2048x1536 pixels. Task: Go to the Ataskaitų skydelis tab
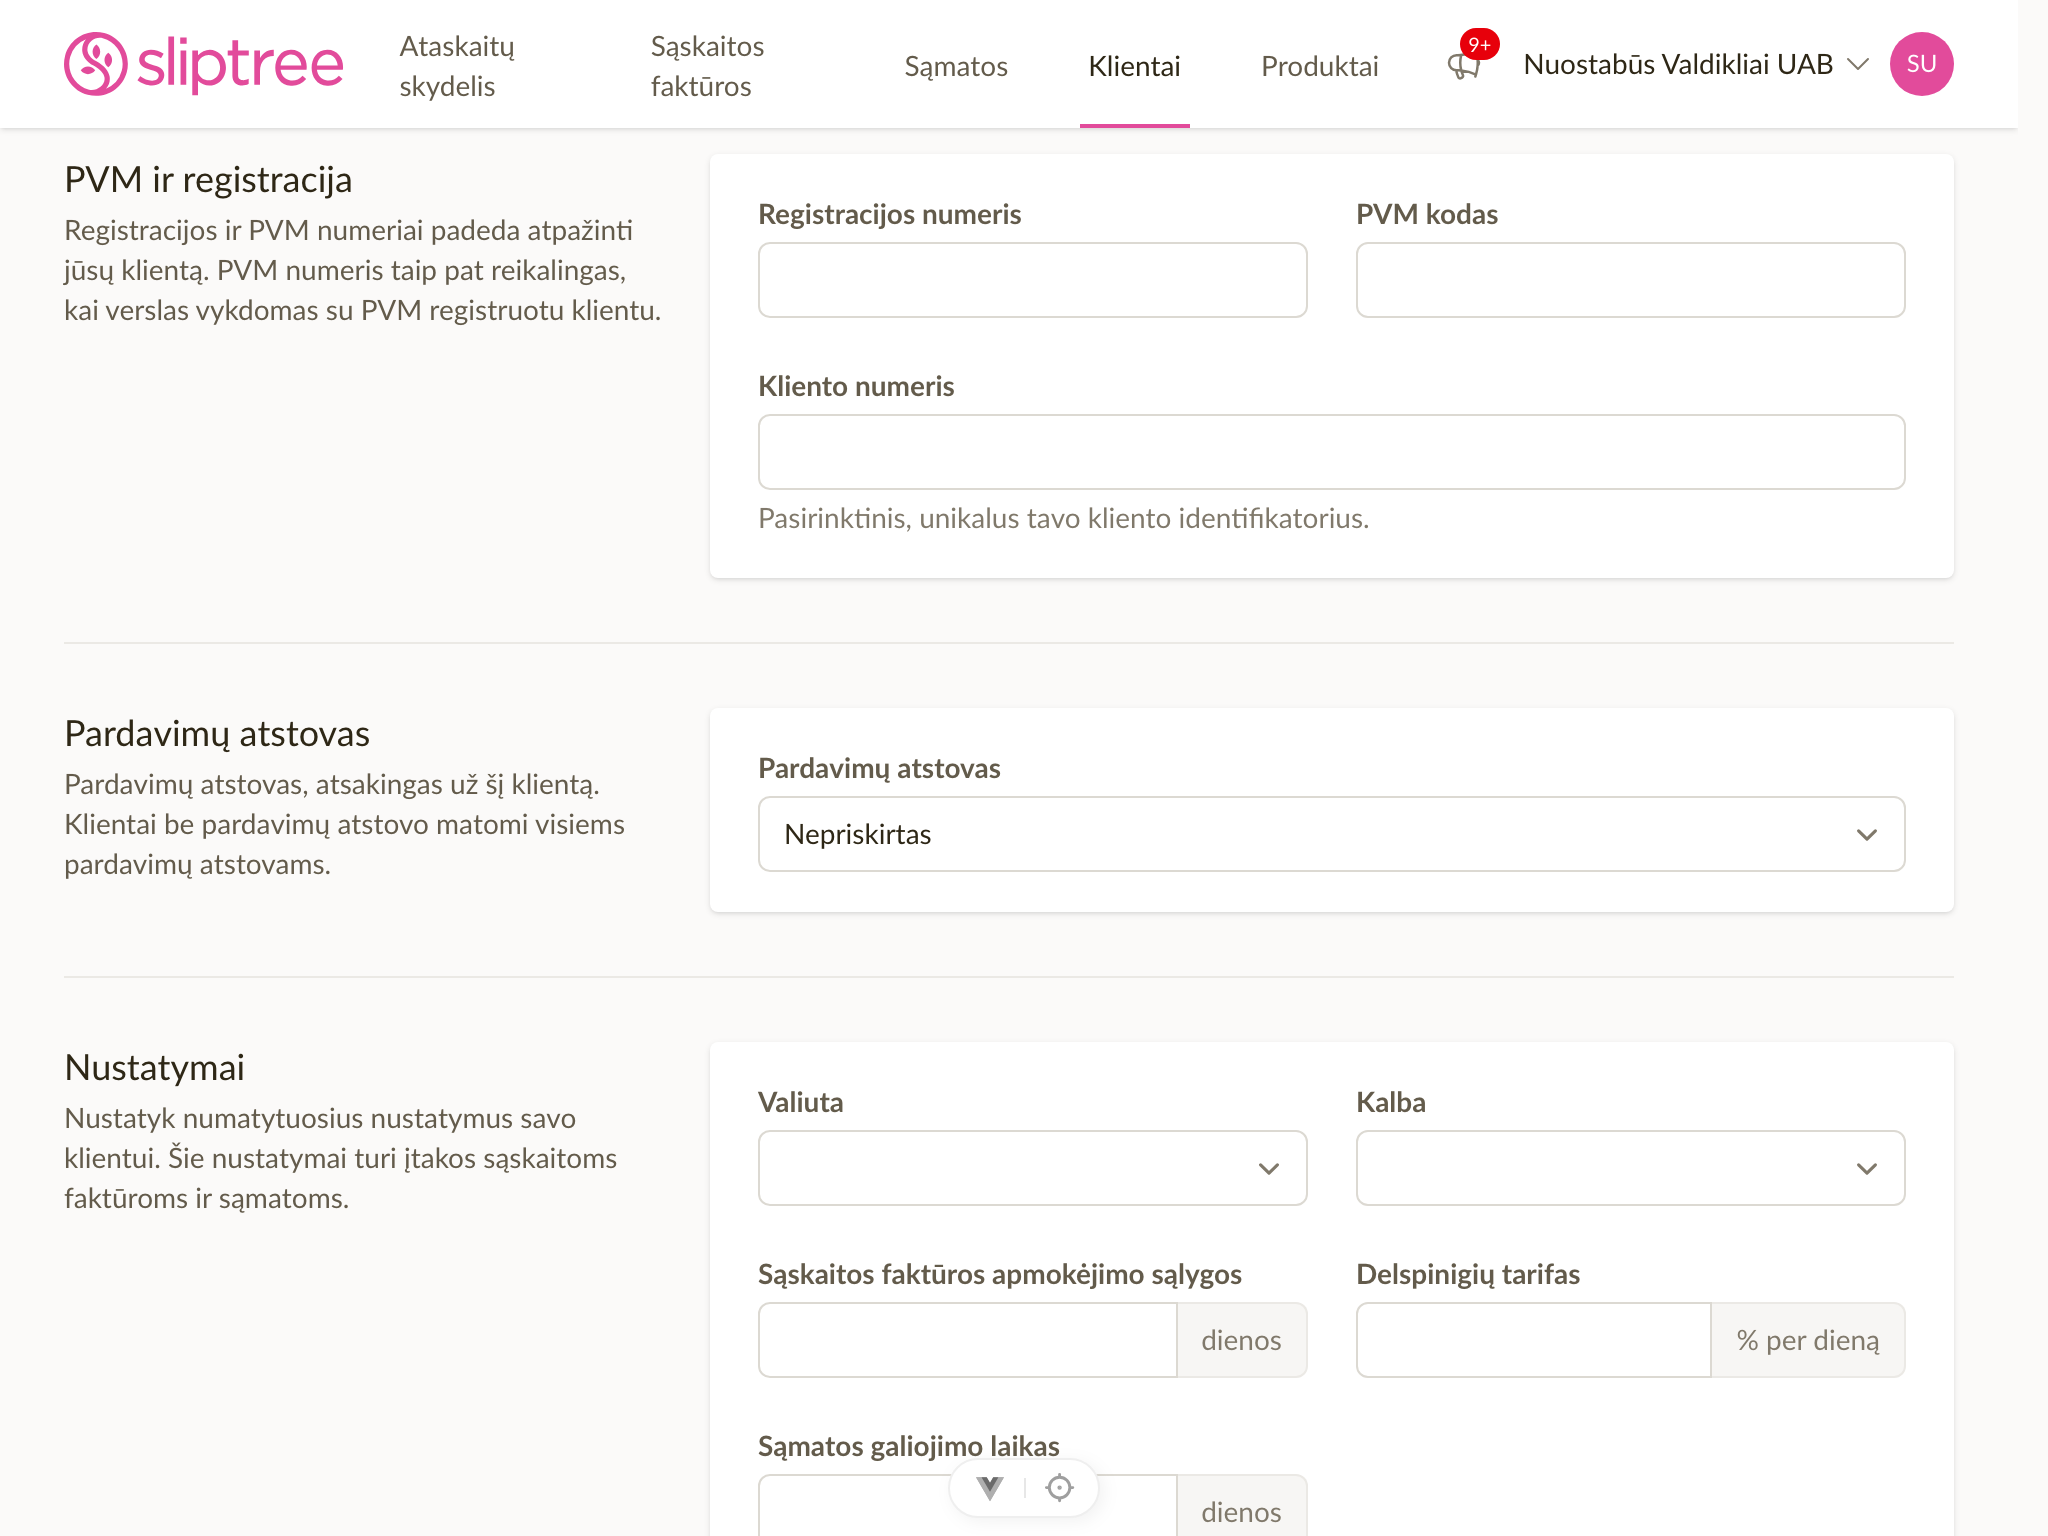(457, 66)
